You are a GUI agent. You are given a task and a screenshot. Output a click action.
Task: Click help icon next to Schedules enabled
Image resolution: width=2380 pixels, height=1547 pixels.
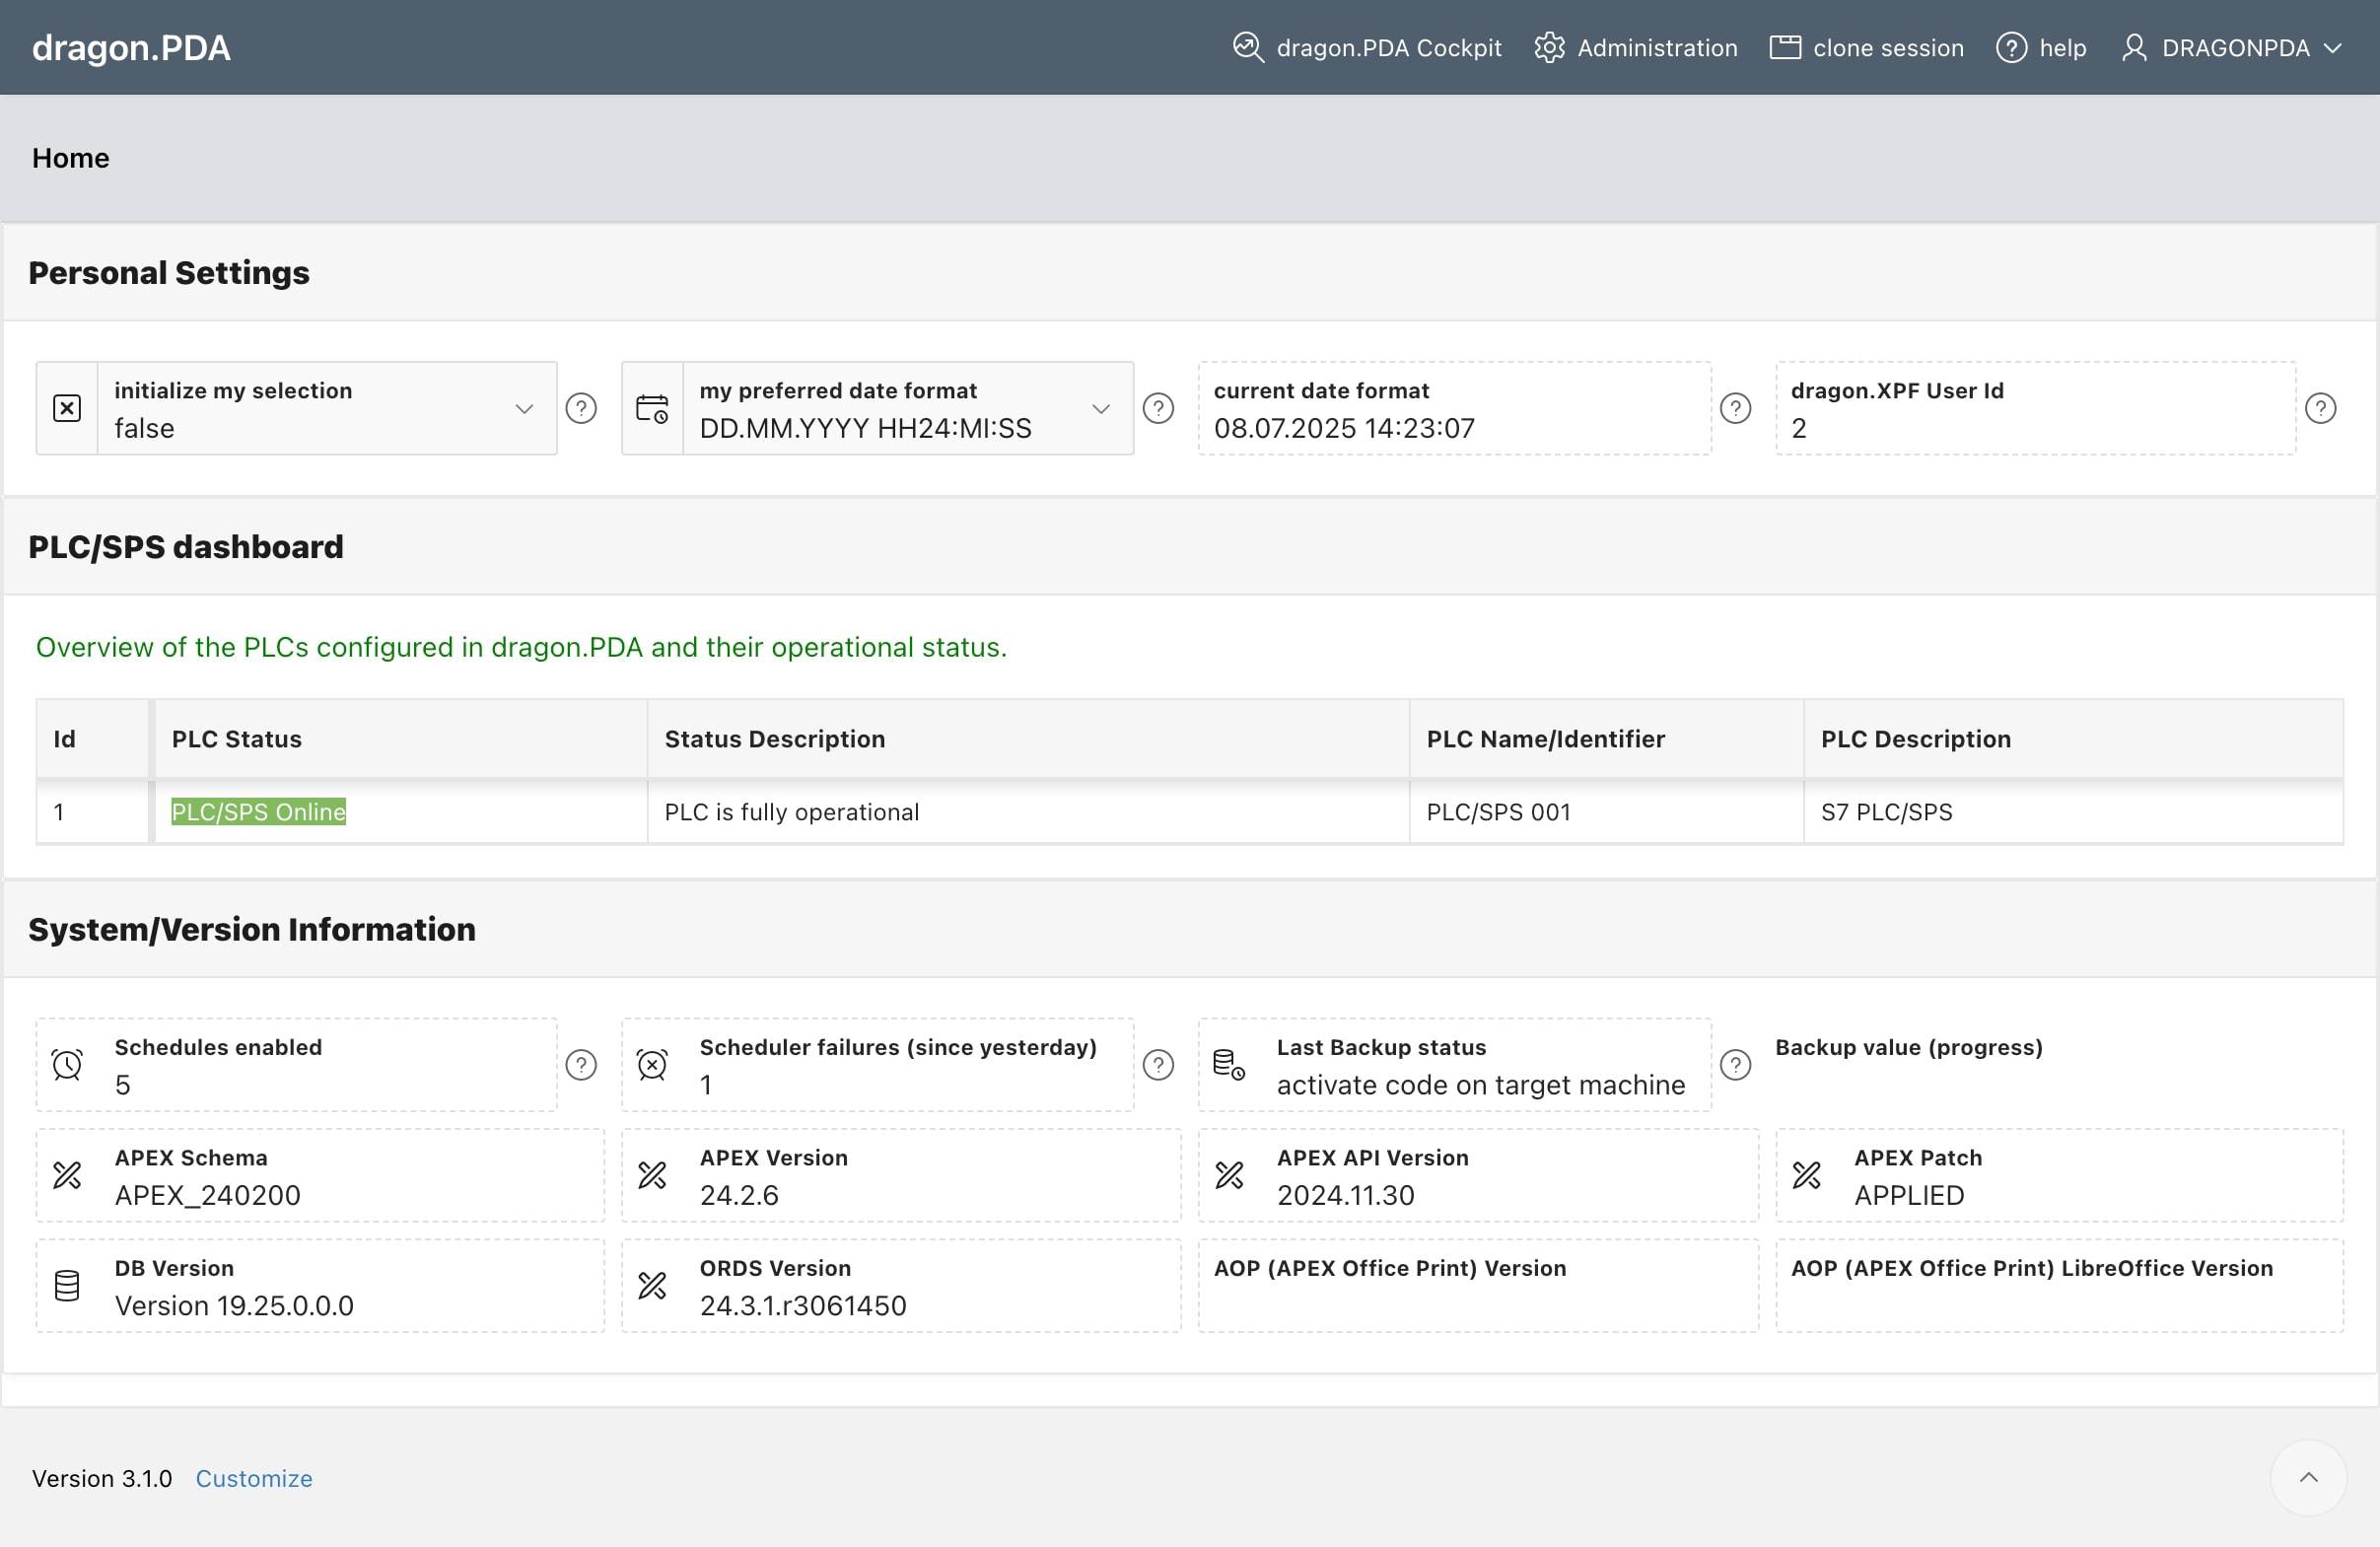(x=581, y=1065)
